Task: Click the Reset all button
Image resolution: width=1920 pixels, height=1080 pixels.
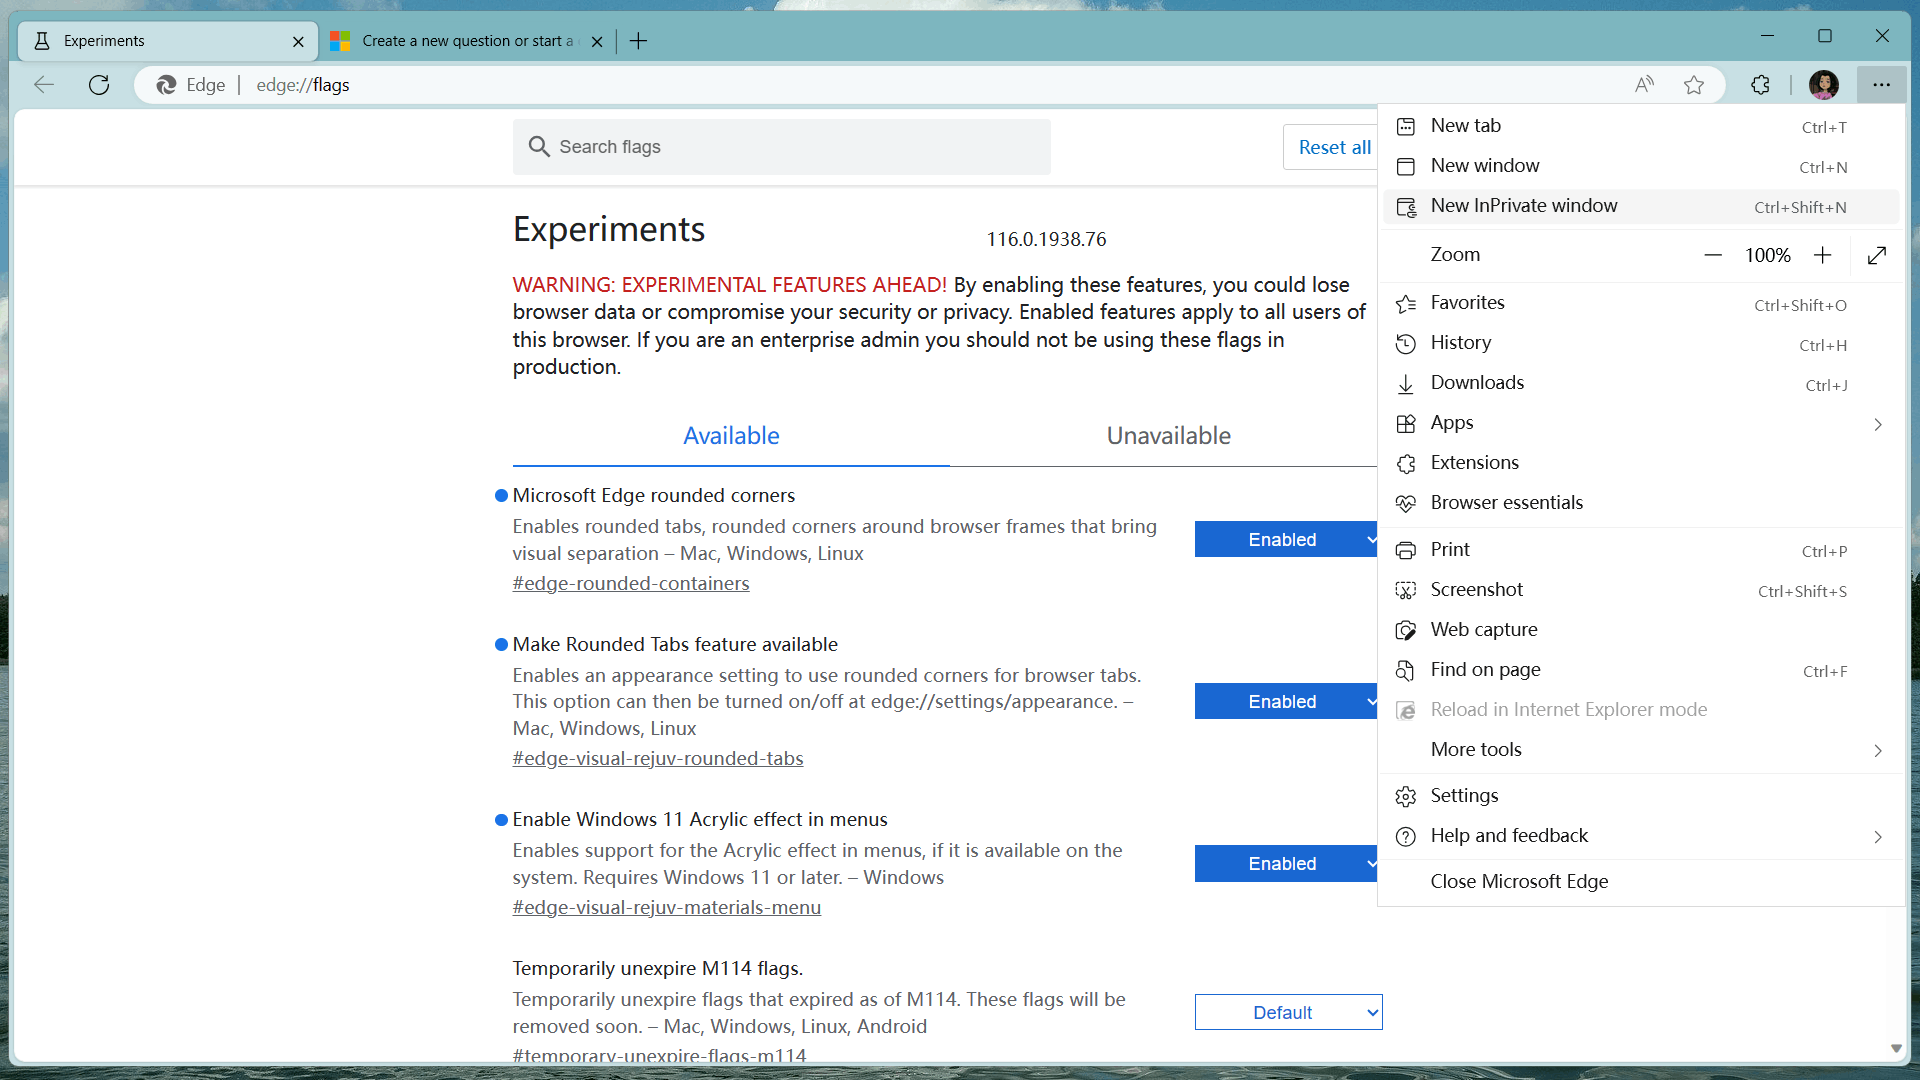Action: pos(1335,147)
